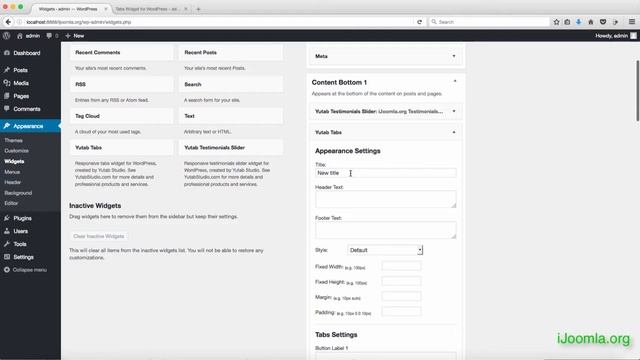The height and width of the screenshot is (360, 640).
Task: Go to browser home icon
Action: [590, 22]
